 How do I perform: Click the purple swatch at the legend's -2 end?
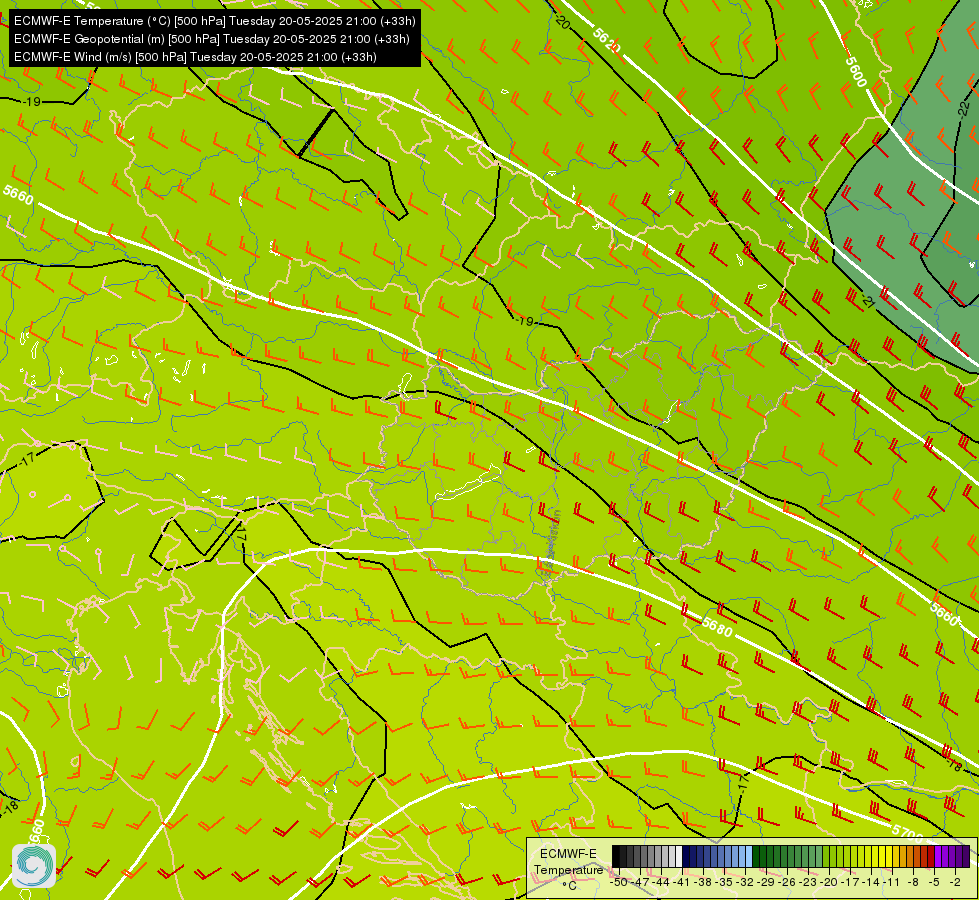(x=966, y=856)
